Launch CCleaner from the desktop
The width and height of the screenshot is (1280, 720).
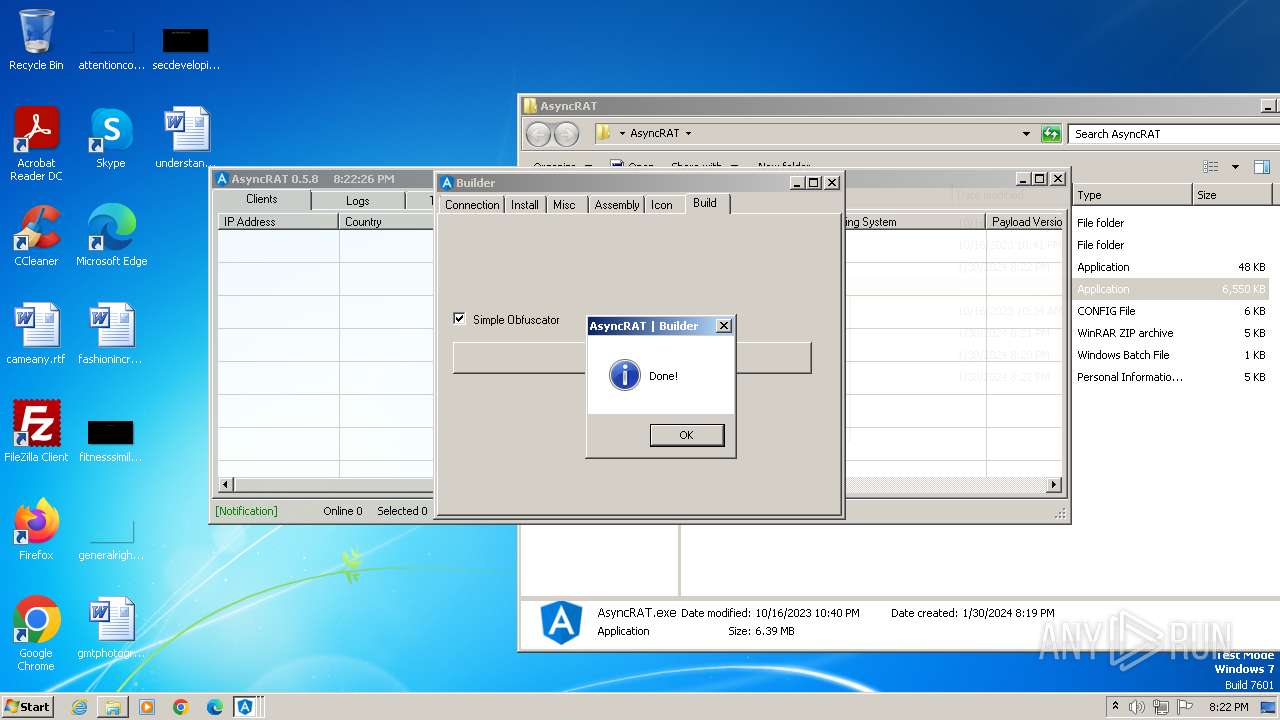(x=36, y=236)
